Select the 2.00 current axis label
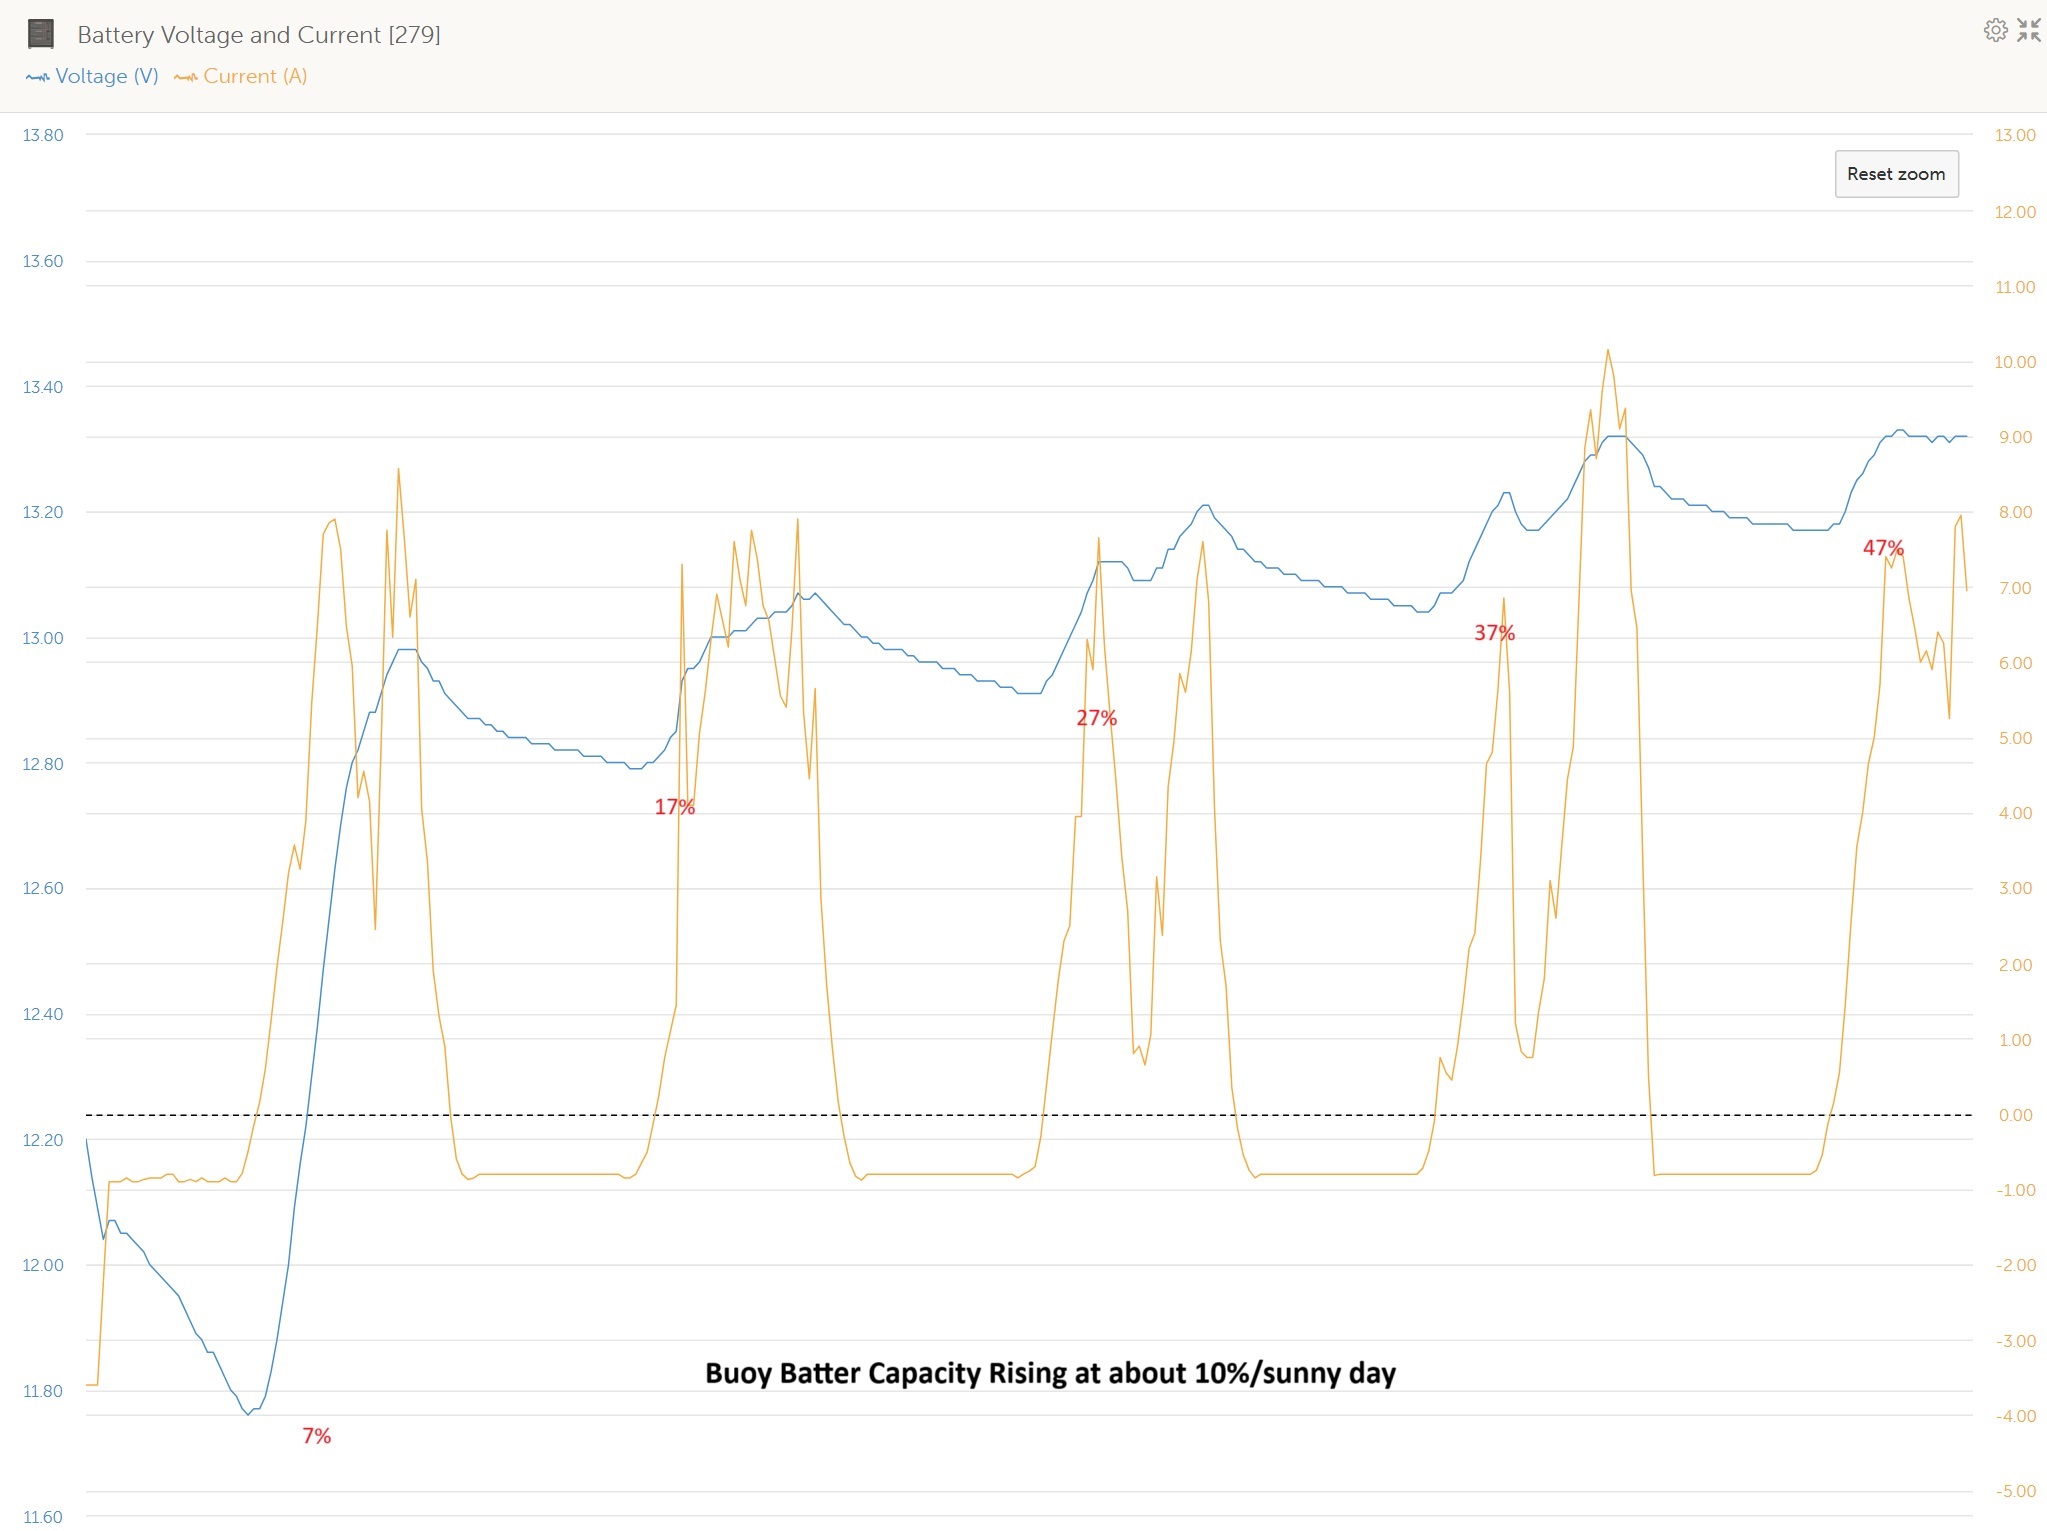Screen dimensions: 2047x1531 [2015, 965]
